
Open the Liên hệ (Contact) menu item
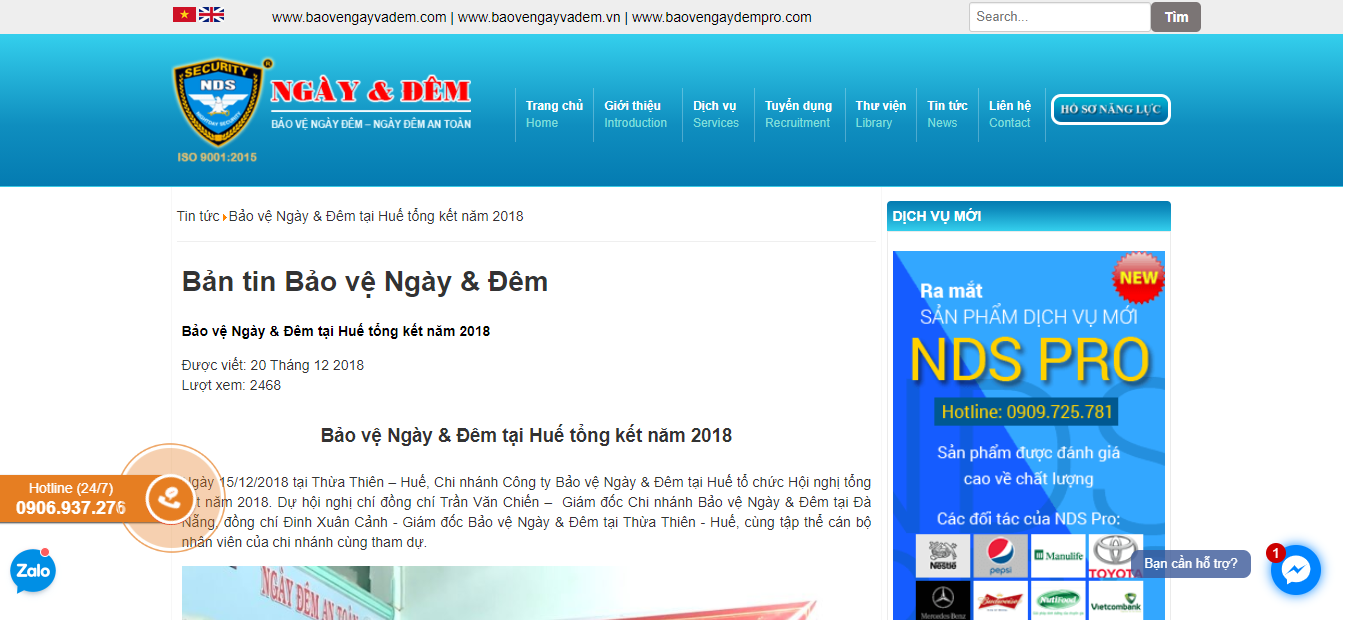point(1009,114)
